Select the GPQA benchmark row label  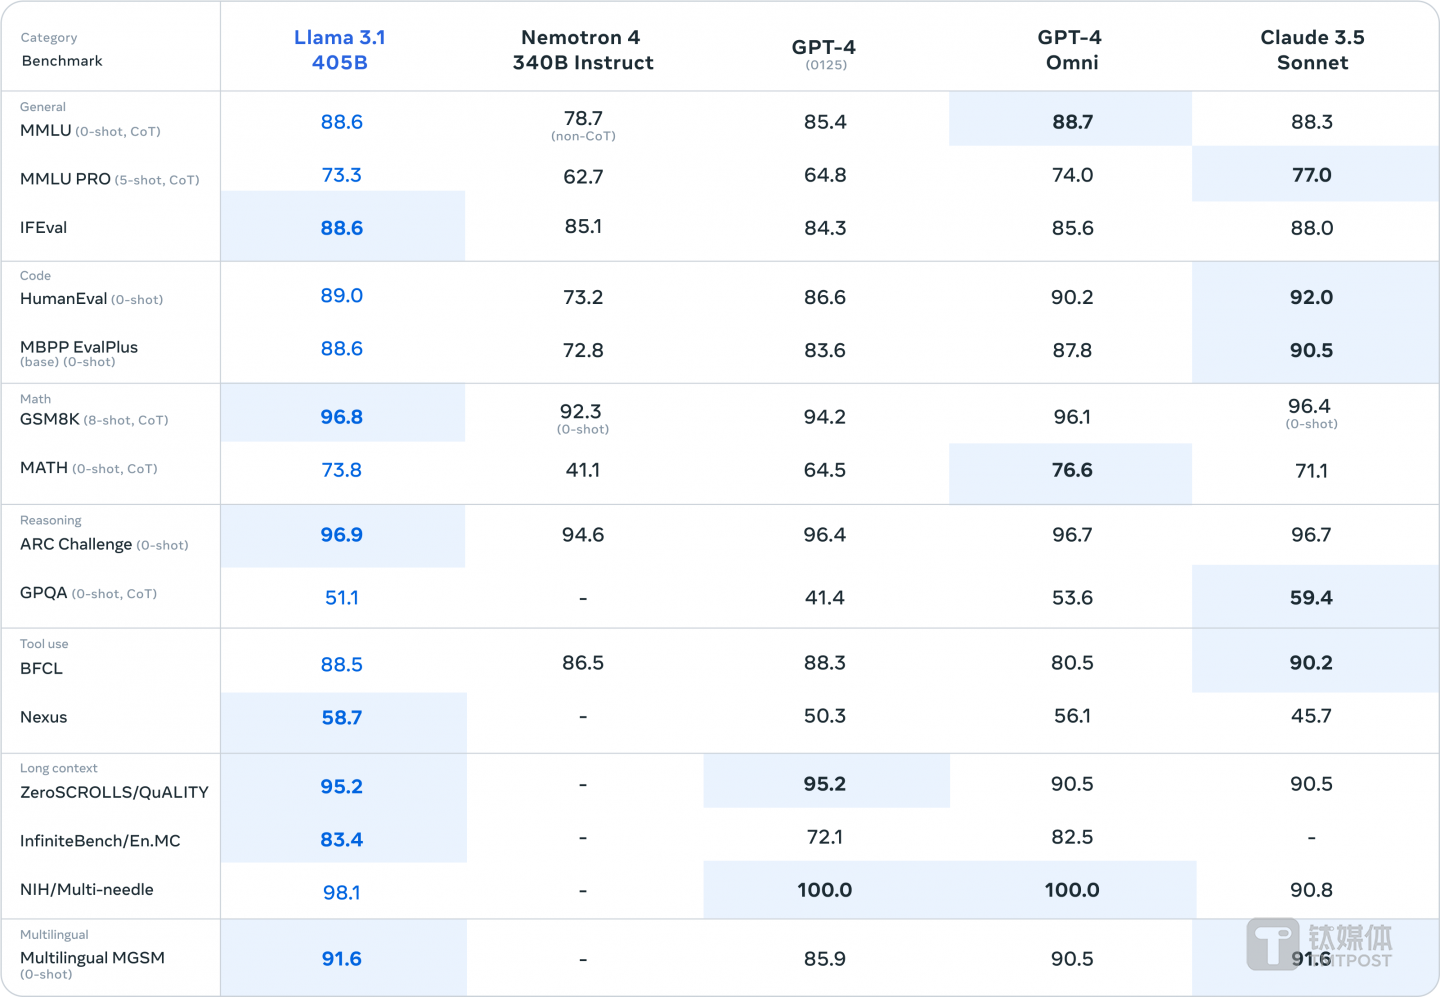[x=44, y=593]
